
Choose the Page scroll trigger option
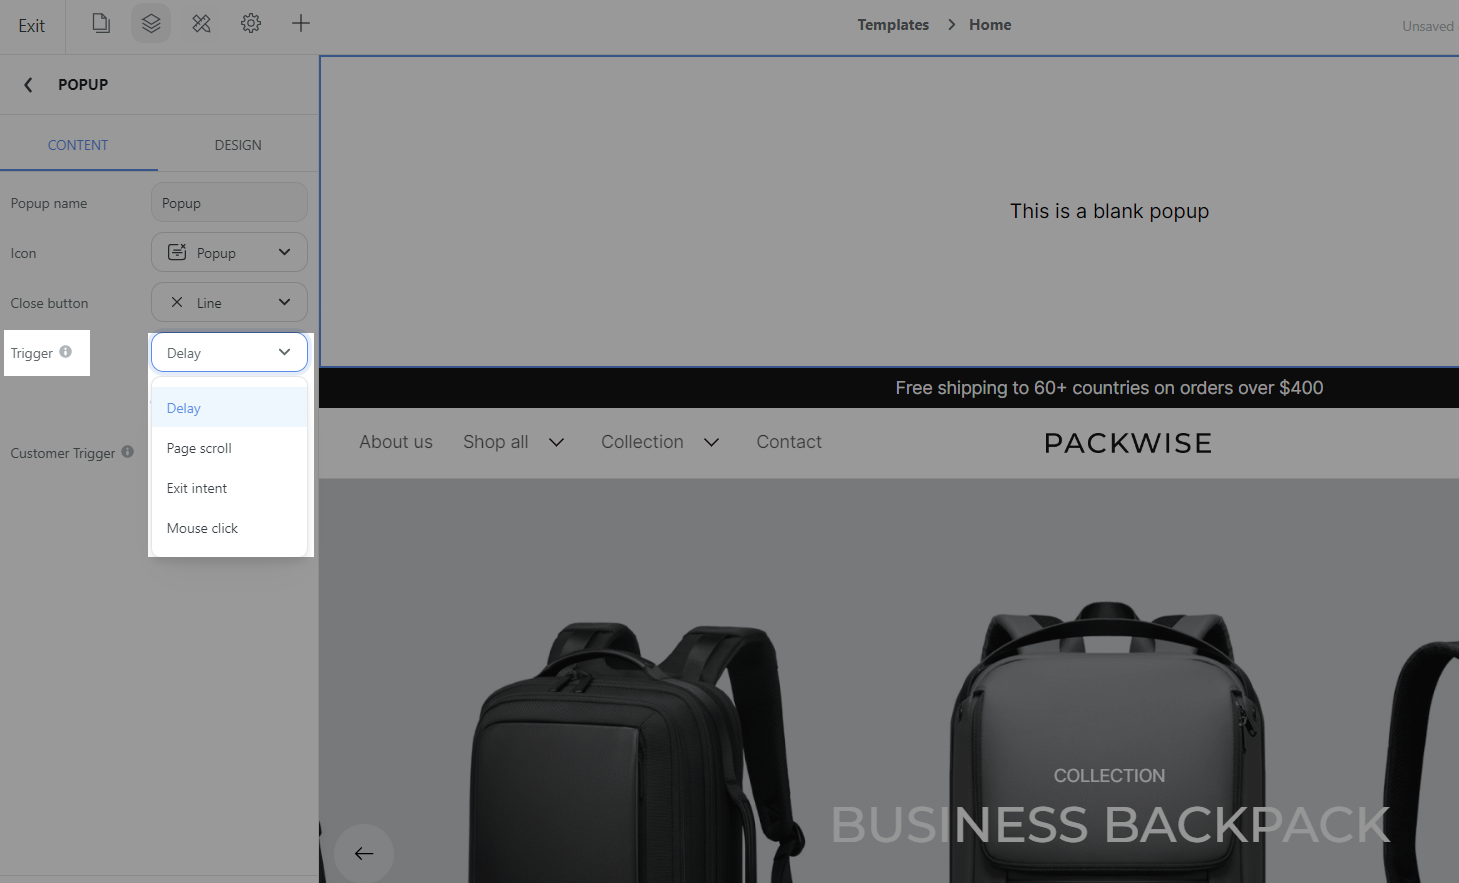229,448
